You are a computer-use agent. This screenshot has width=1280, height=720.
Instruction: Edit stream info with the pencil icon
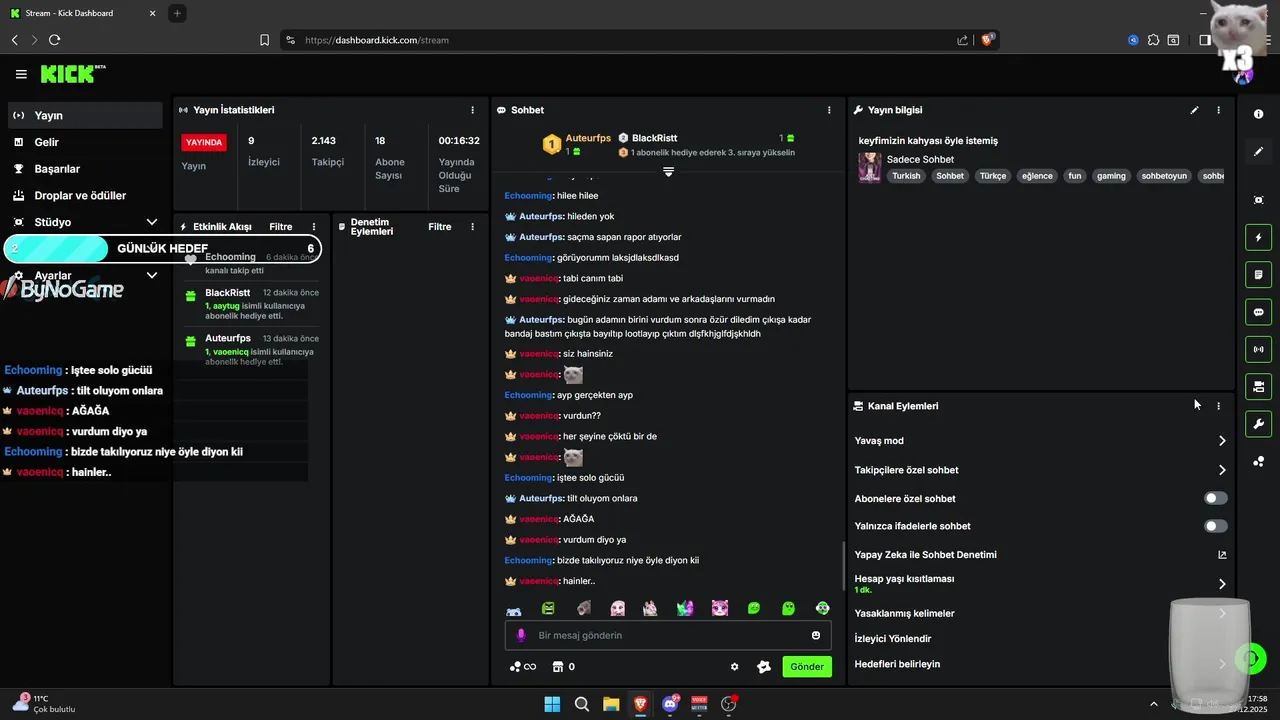click(1194, 110)
